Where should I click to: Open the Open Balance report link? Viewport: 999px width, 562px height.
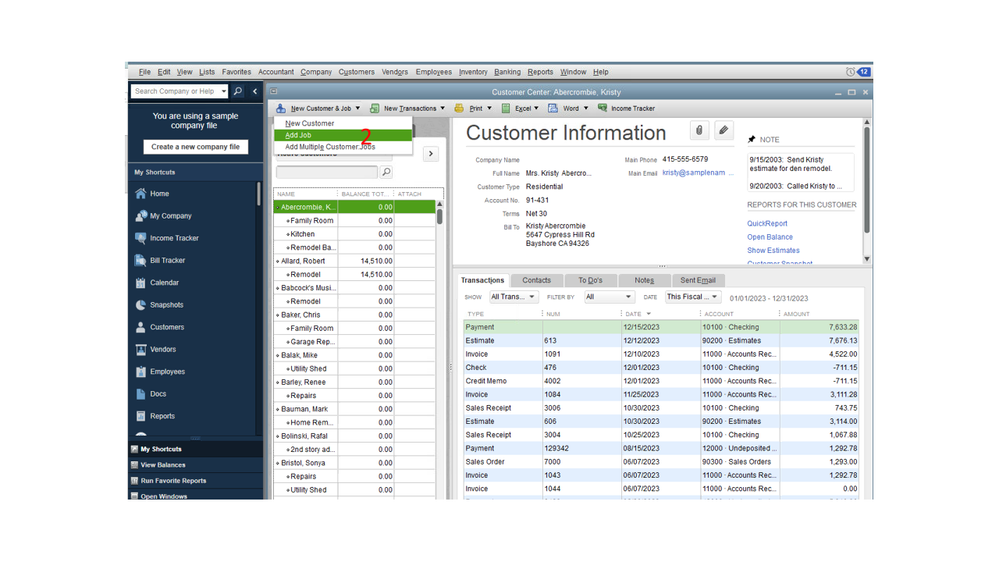click(770, 237)
